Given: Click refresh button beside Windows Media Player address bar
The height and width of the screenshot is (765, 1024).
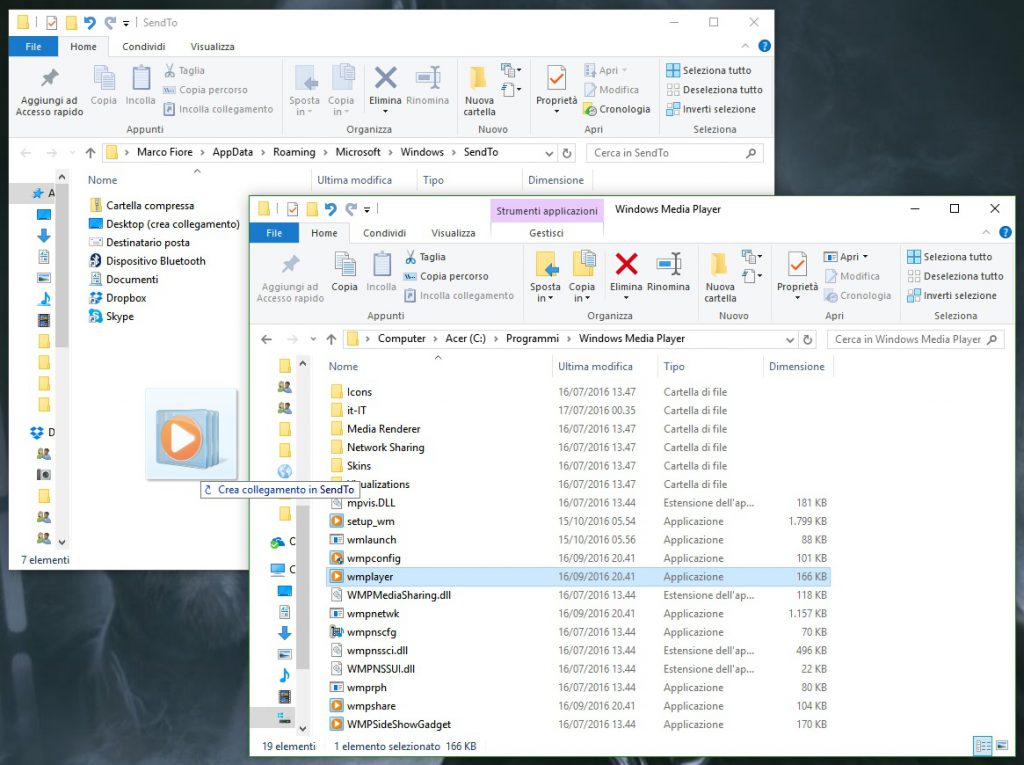Looking at the screenshot, I should click(807, 339).
